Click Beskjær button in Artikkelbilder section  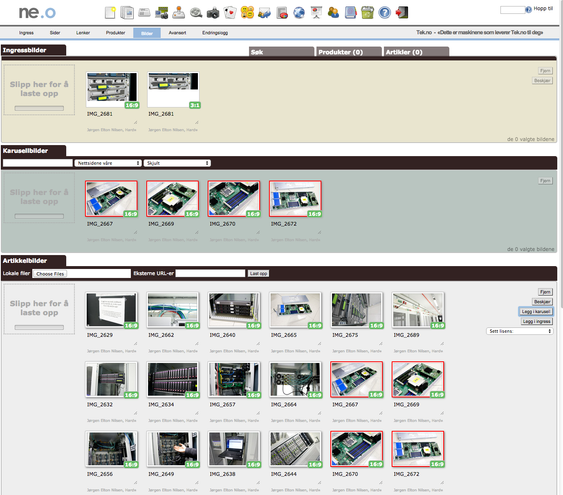click(x=542, y=302)
